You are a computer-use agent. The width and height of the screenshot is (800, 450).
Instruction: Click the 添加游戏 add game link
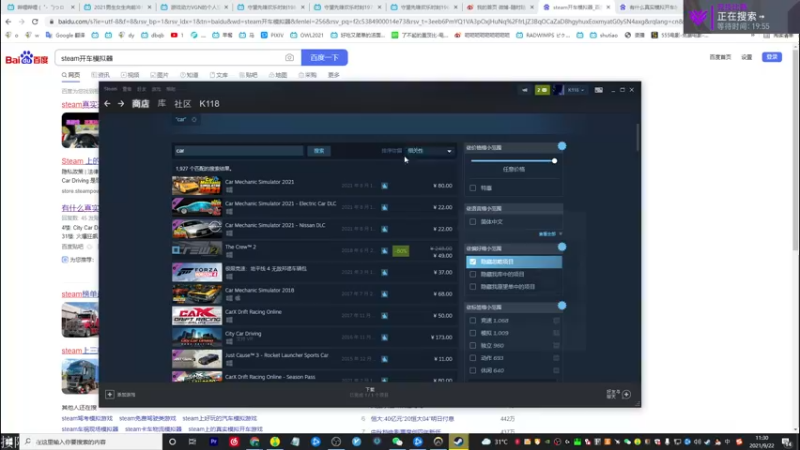pos(126,395)
